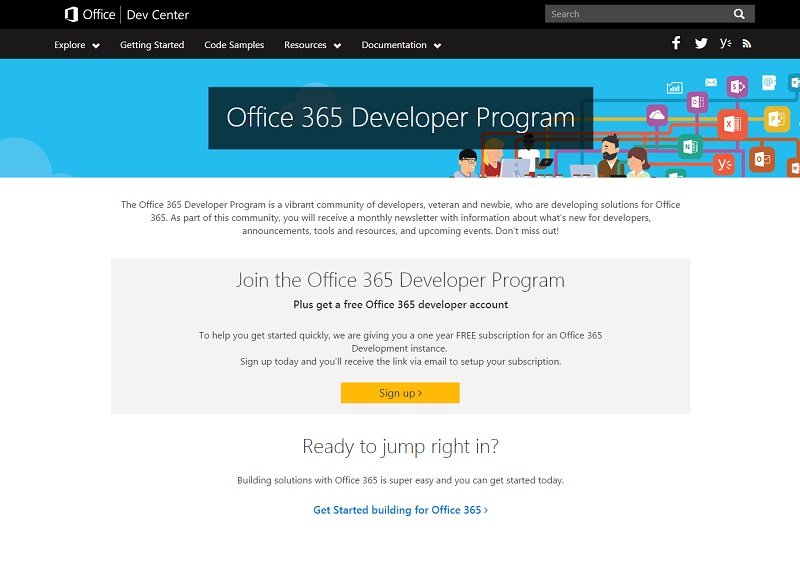
Task: Open the Yammer social icon
Action: pos(726,43)
